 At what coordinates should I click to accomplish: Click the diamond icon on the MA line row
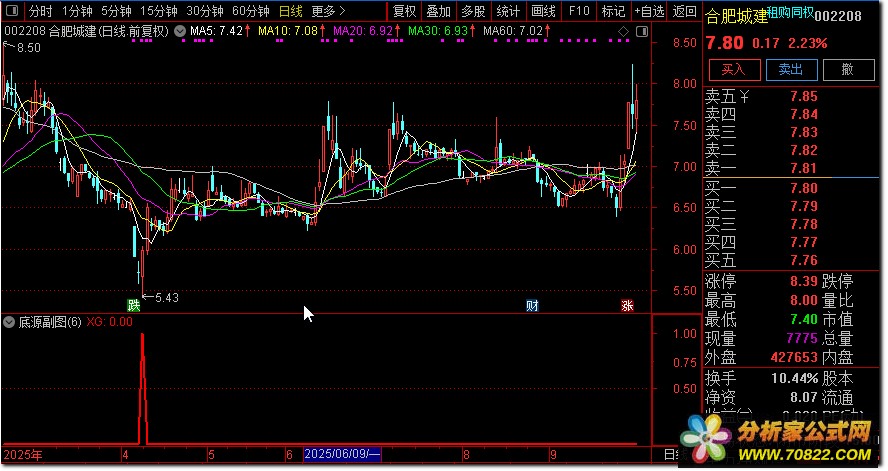(x=623, y=32)
